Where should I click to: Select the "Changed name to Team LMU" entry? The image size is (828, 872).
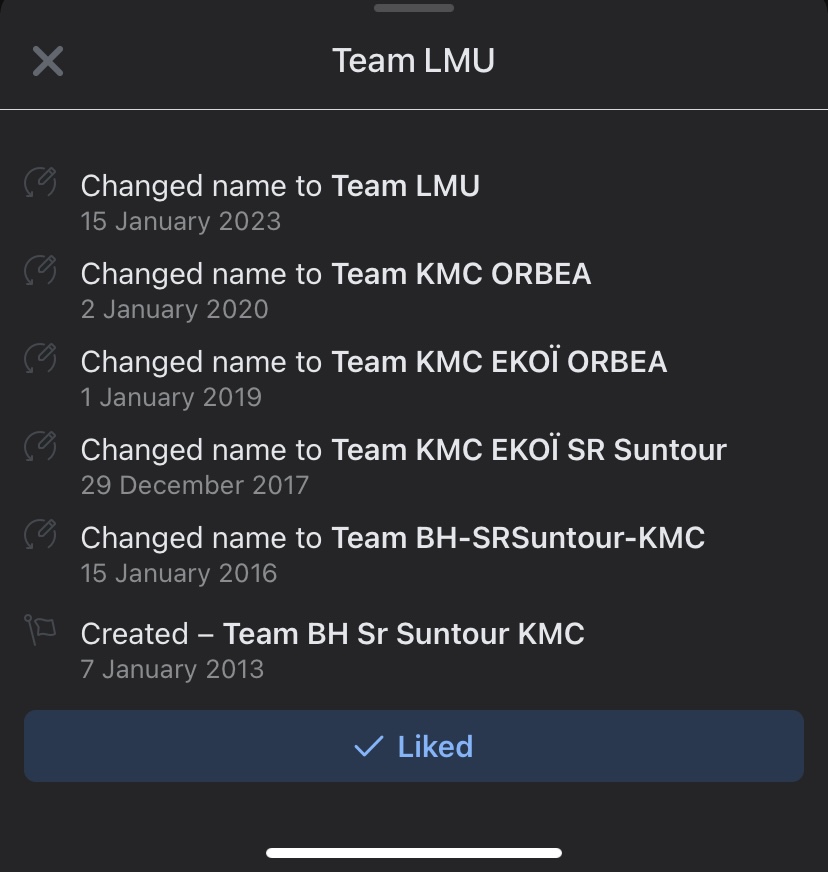pyautogui.click(x=281, y=186)
